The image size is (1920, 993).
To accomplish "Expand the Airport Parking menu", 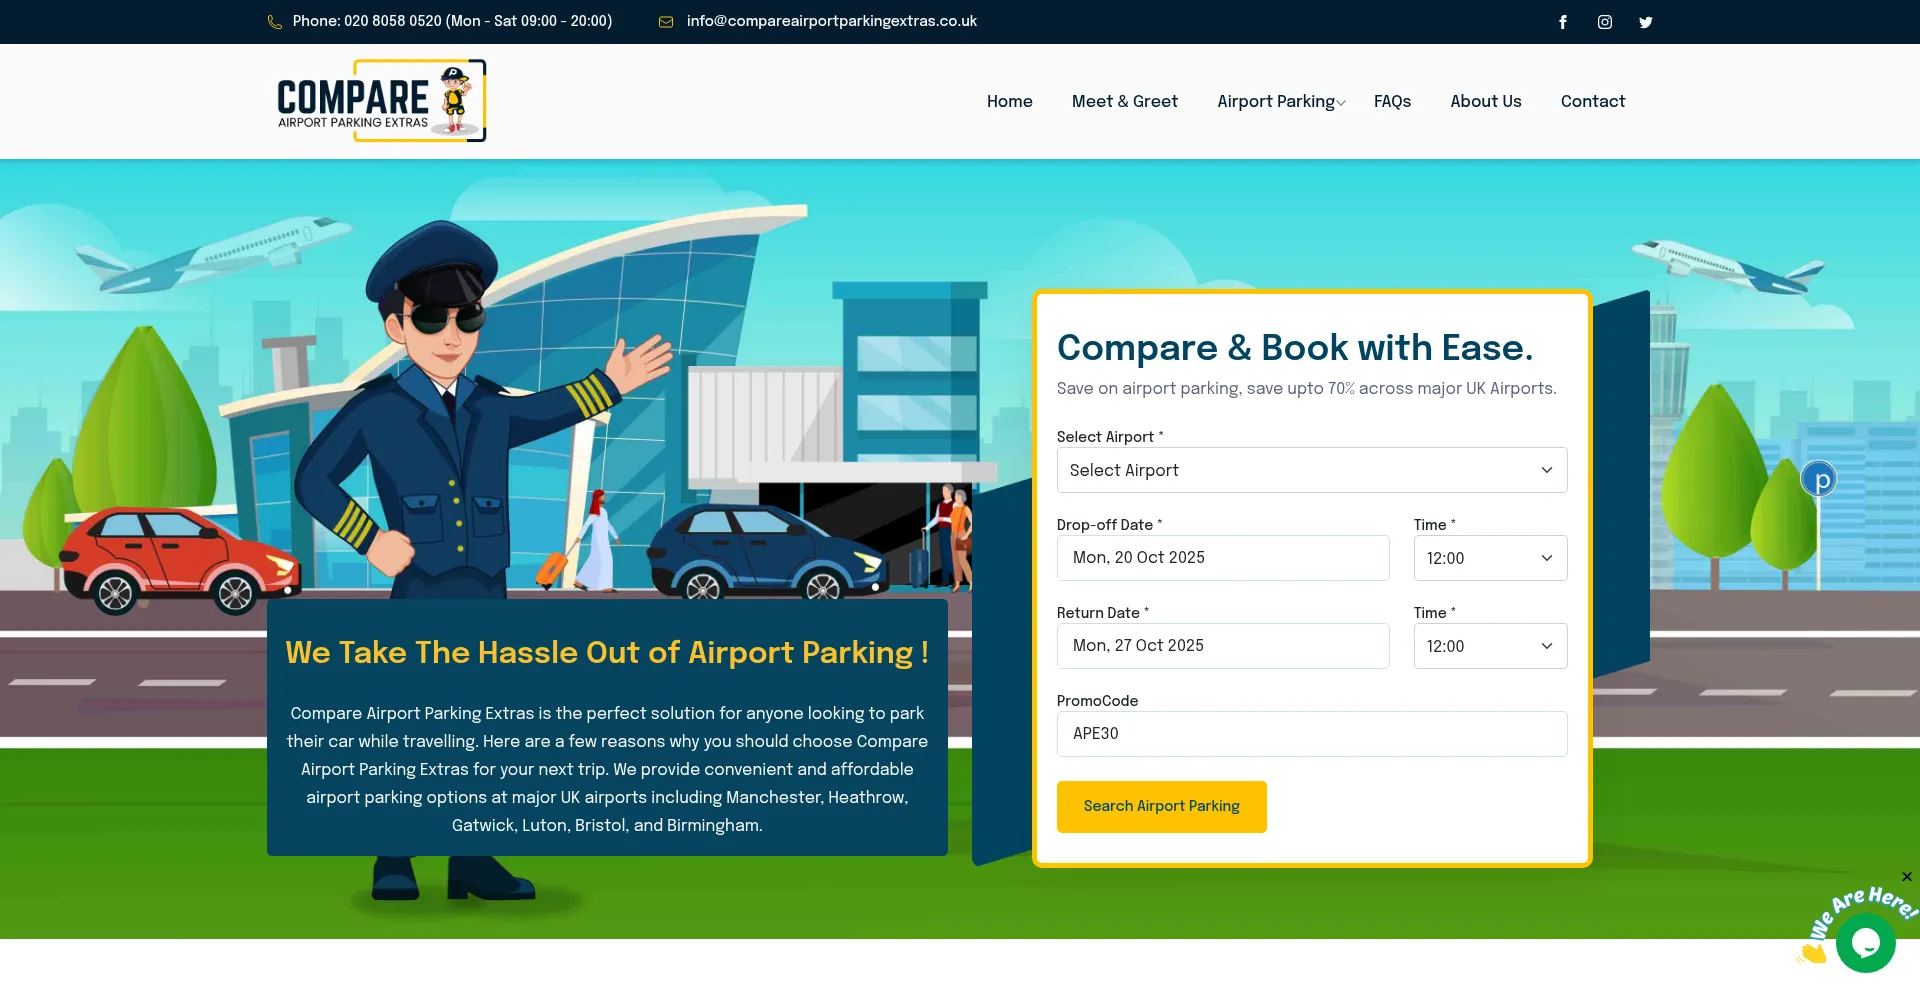I will (x=1280, y=101).
